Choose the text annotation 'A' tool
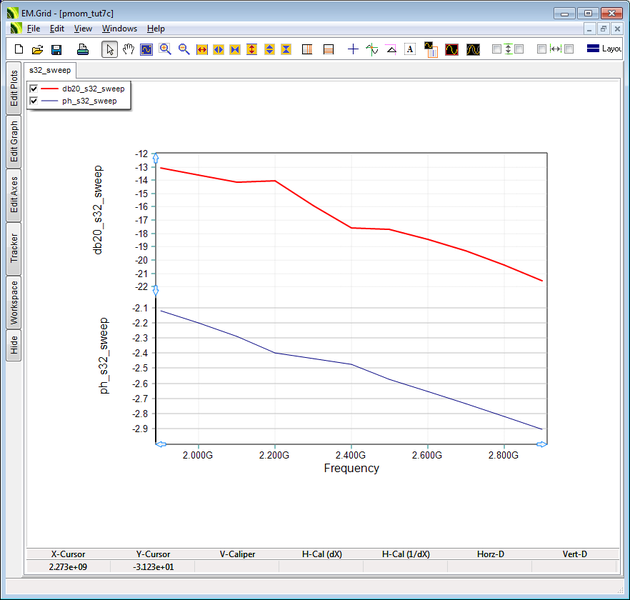This screenshot has width=630, height=600. 410,49
